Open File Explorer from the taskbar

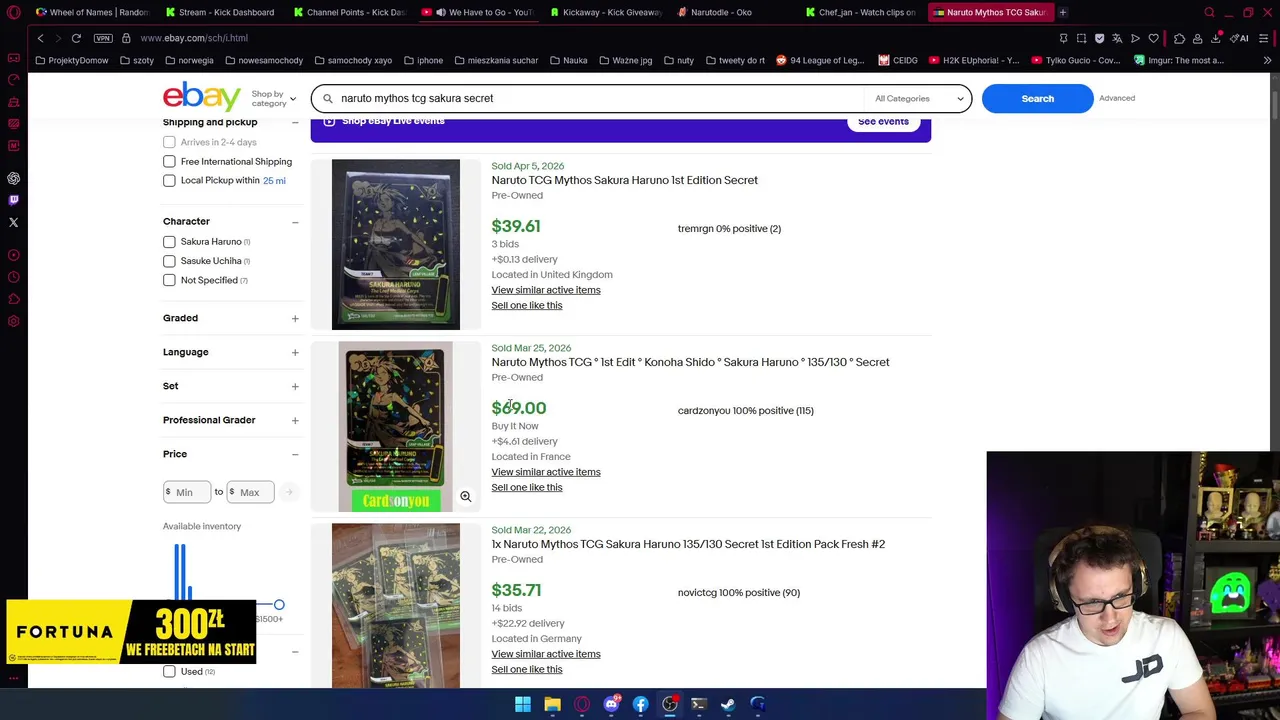pyautogui.click(x=552, y=704)
